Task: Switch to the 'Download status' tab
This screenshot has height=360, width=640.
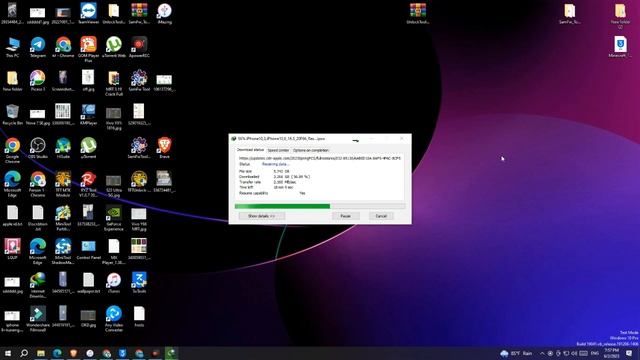Action: [250, 150]
